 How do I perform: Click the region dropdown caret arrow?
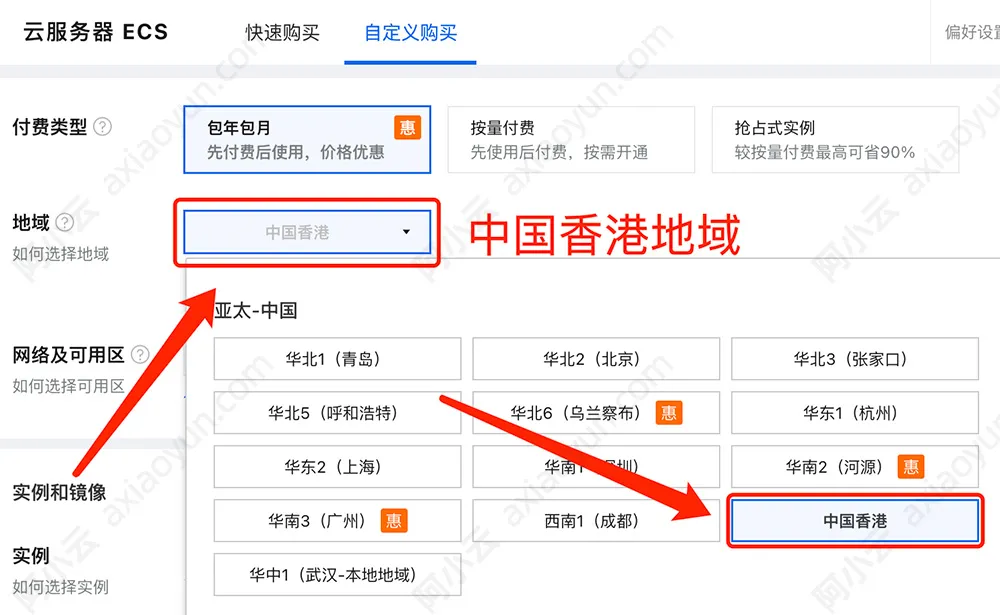406,232
